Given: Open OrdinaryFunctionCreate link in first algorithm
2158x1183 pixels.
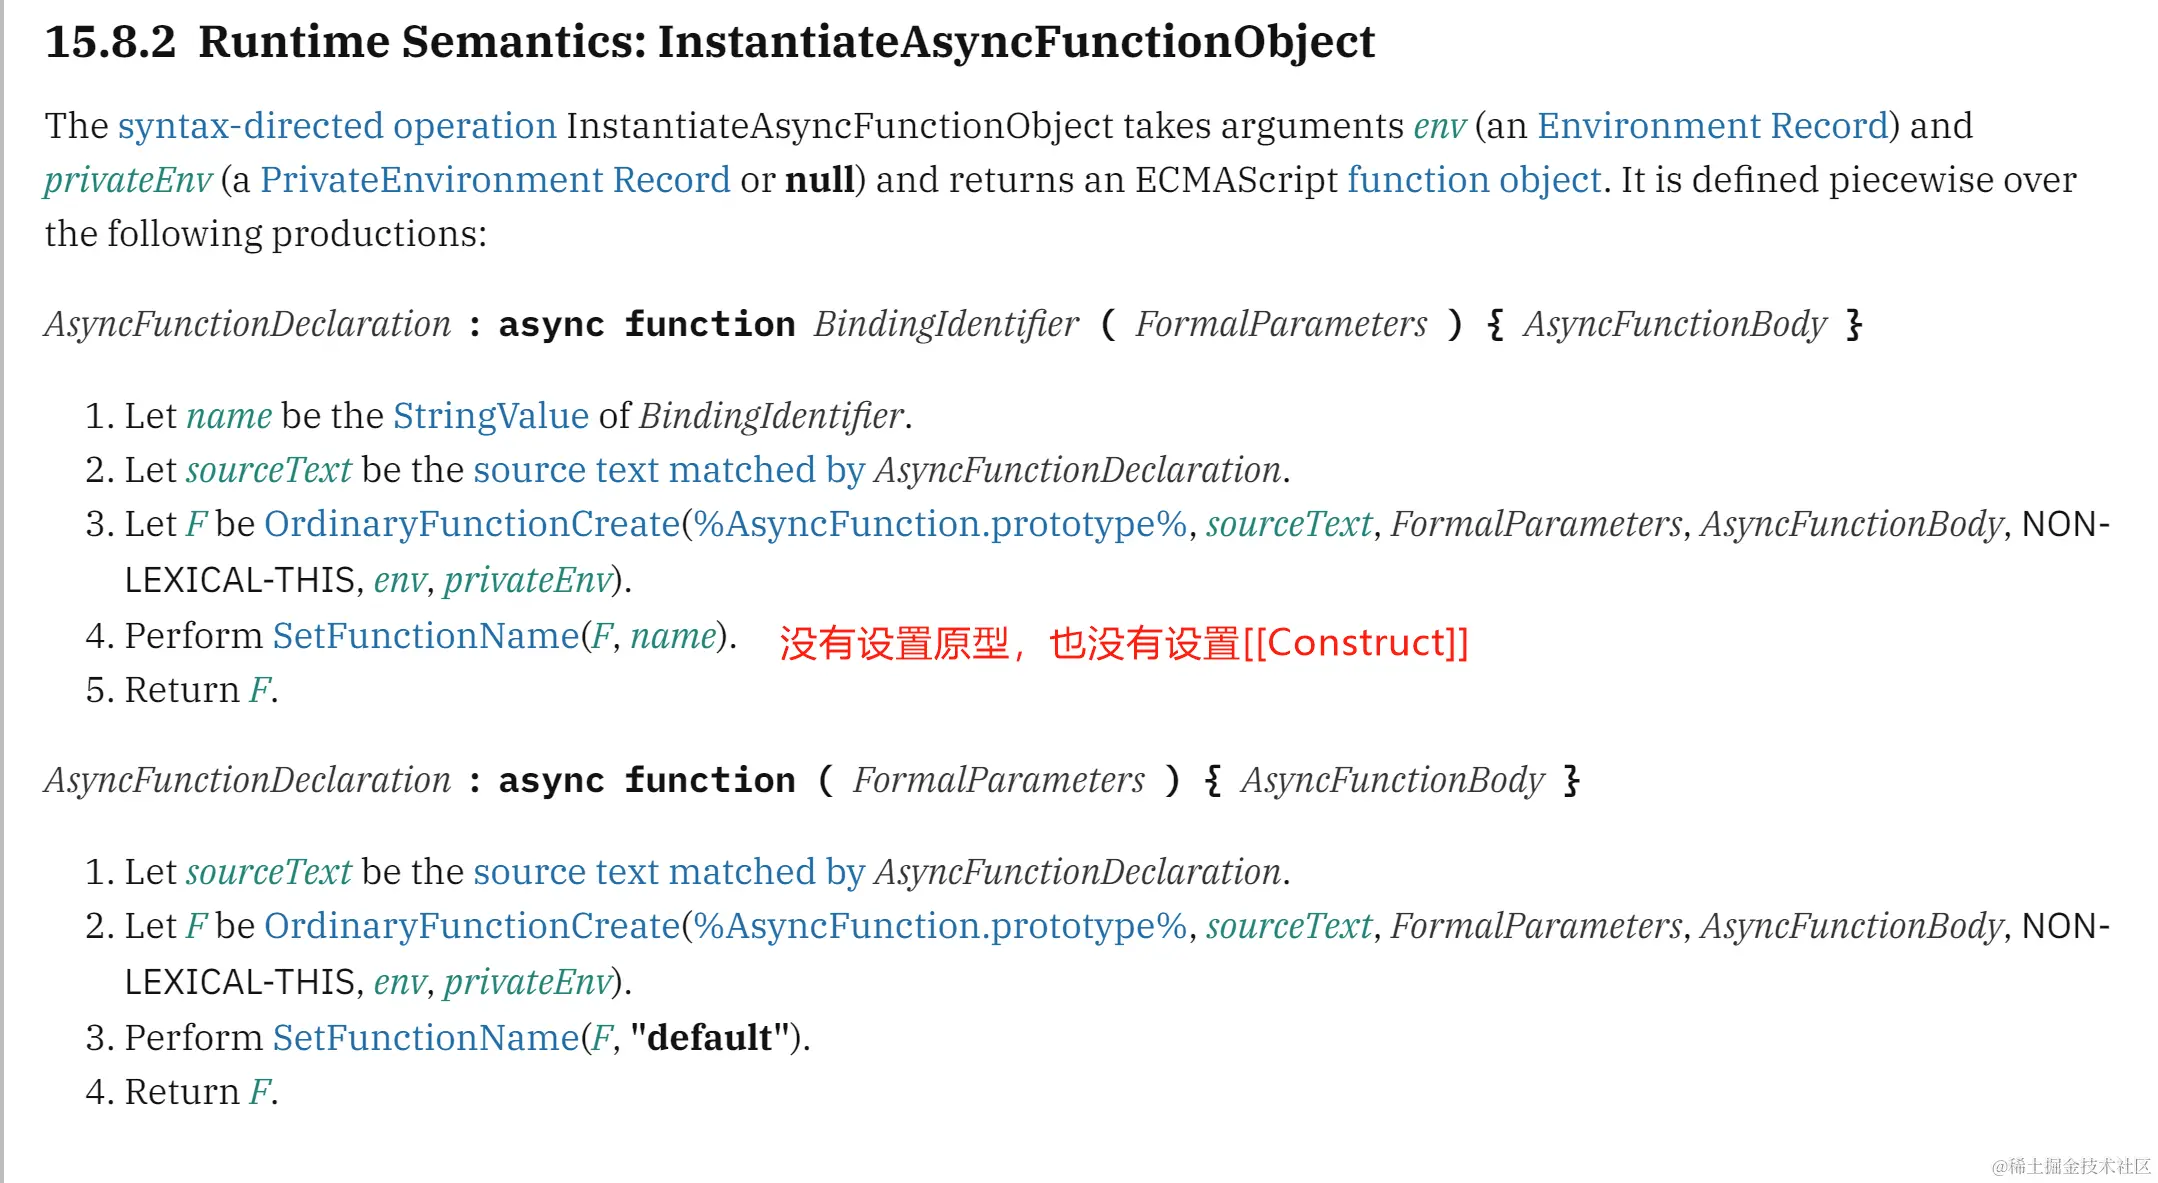Looking at the screenshot, I should [x=472, y=524].
